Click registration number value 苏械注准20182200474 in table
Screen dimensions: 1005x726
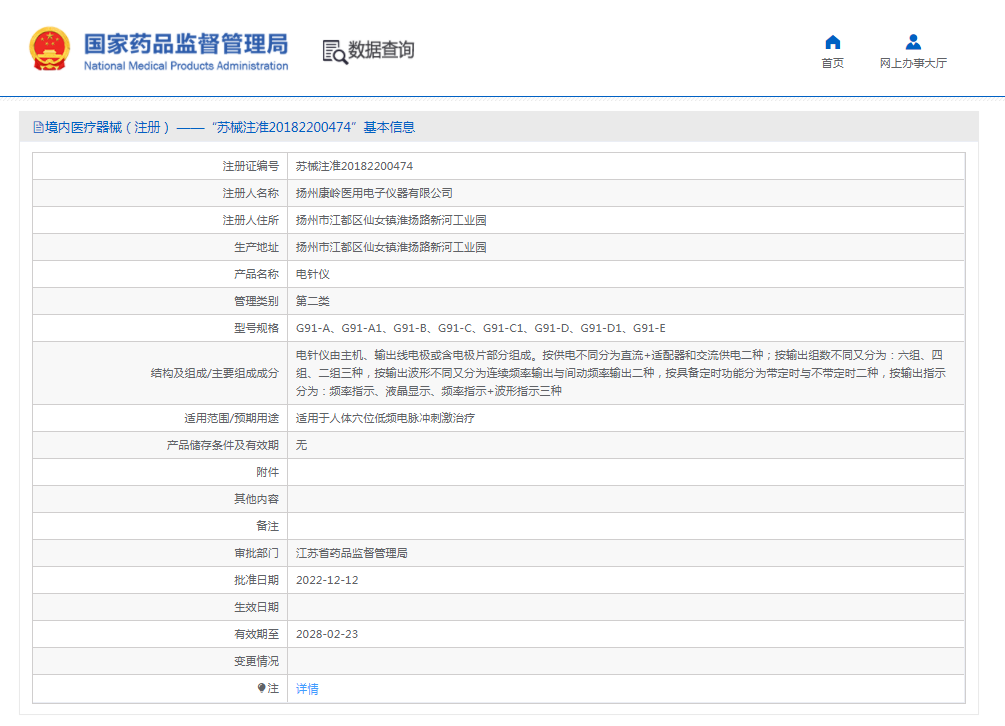[x=354, y=166]
